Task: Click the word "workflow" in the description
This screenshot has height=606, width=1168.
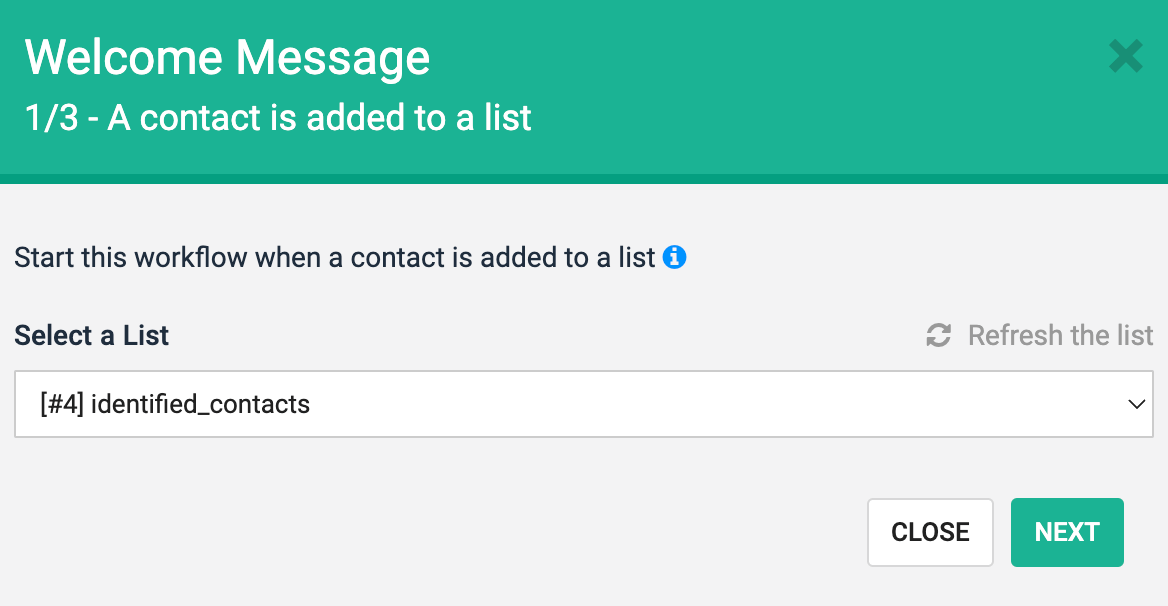Action: coord(191,257)
